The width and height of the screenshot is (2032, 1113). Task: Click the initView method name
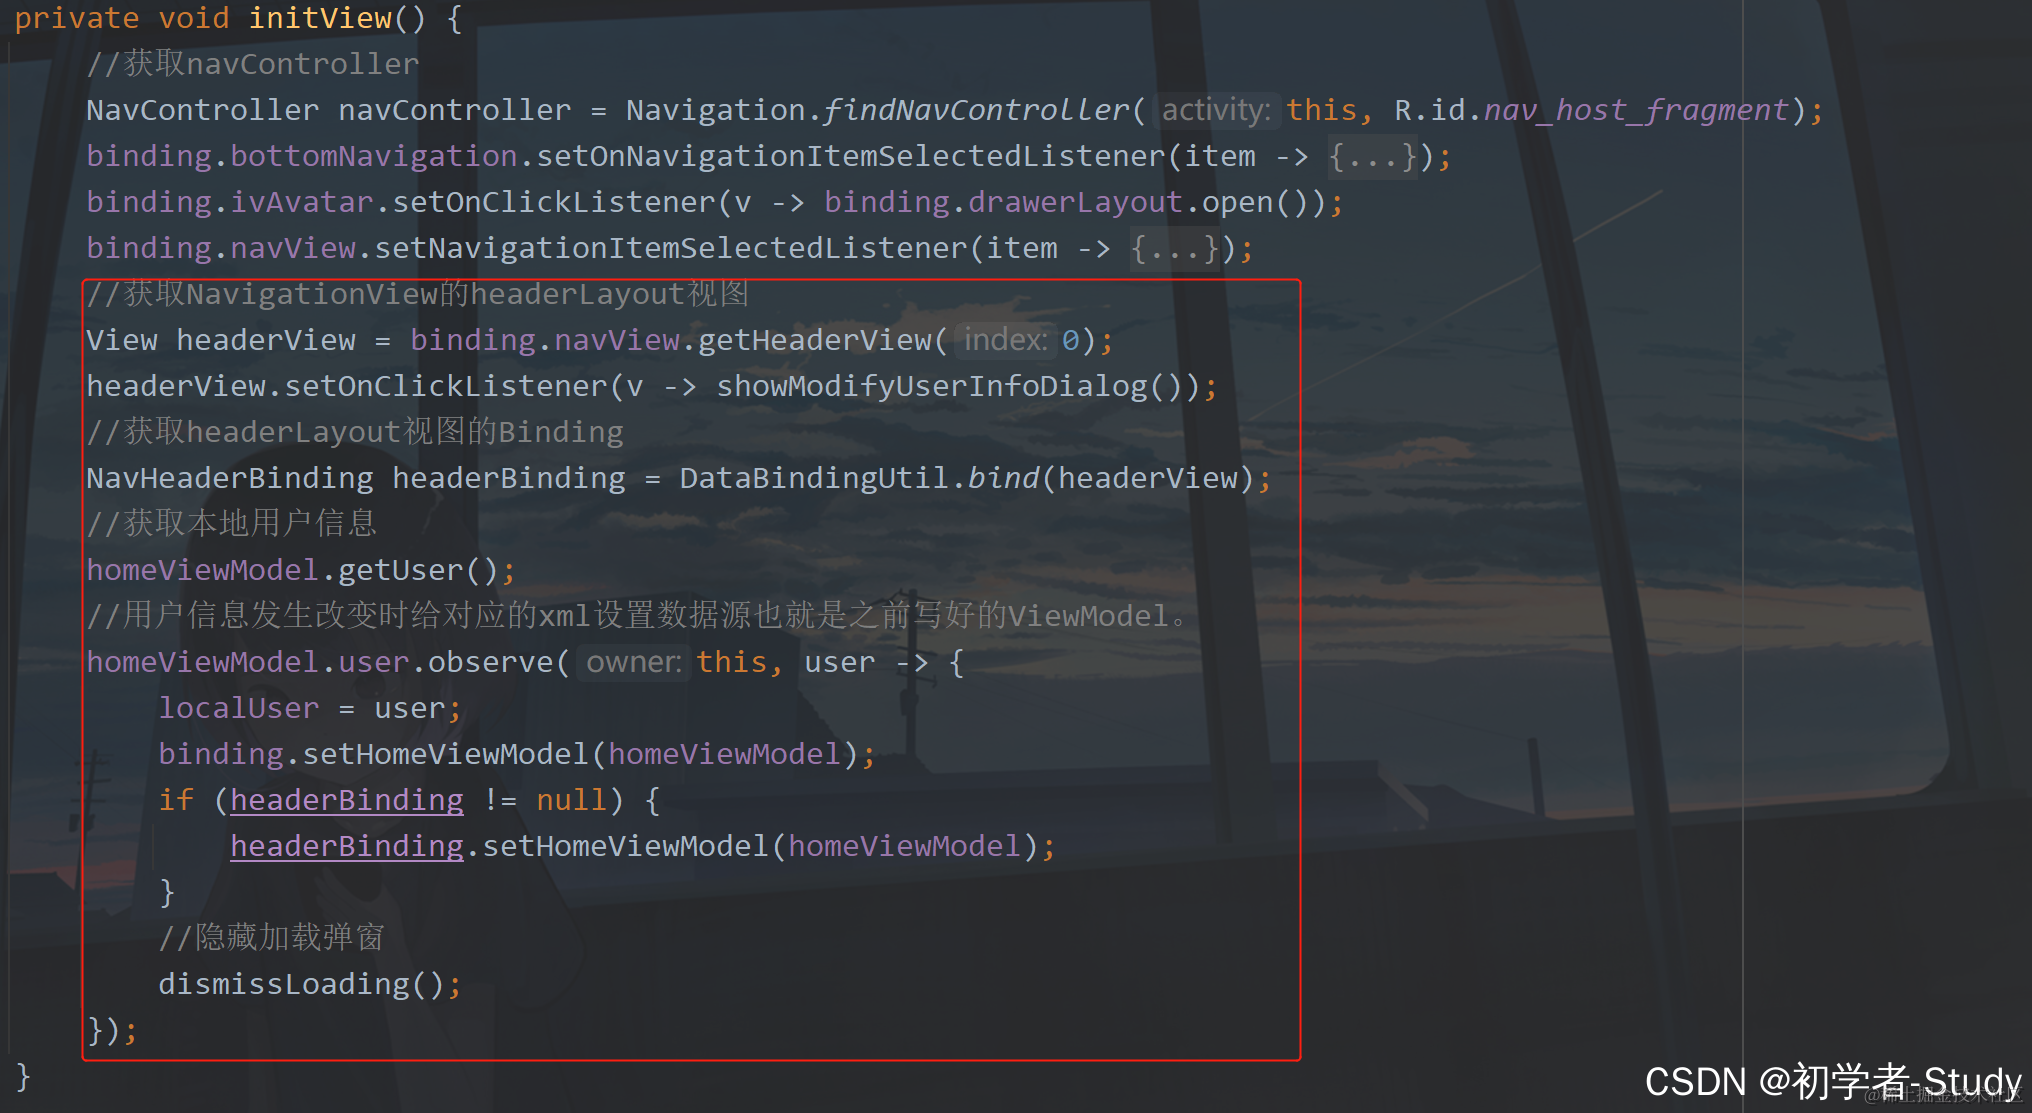tap(320, 18)
